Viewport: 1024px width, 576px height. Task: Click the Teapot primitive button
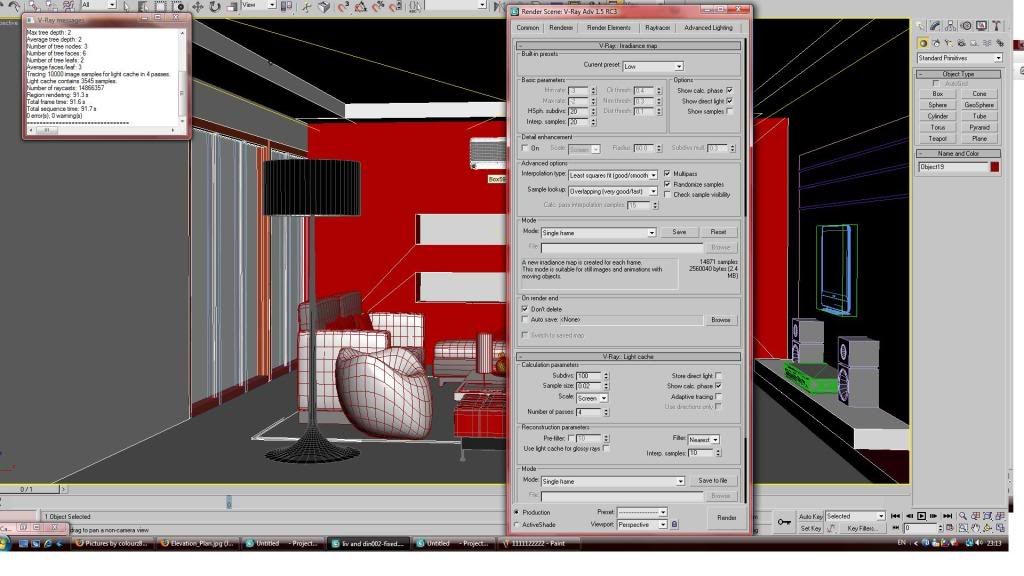[x=937, y=138]
